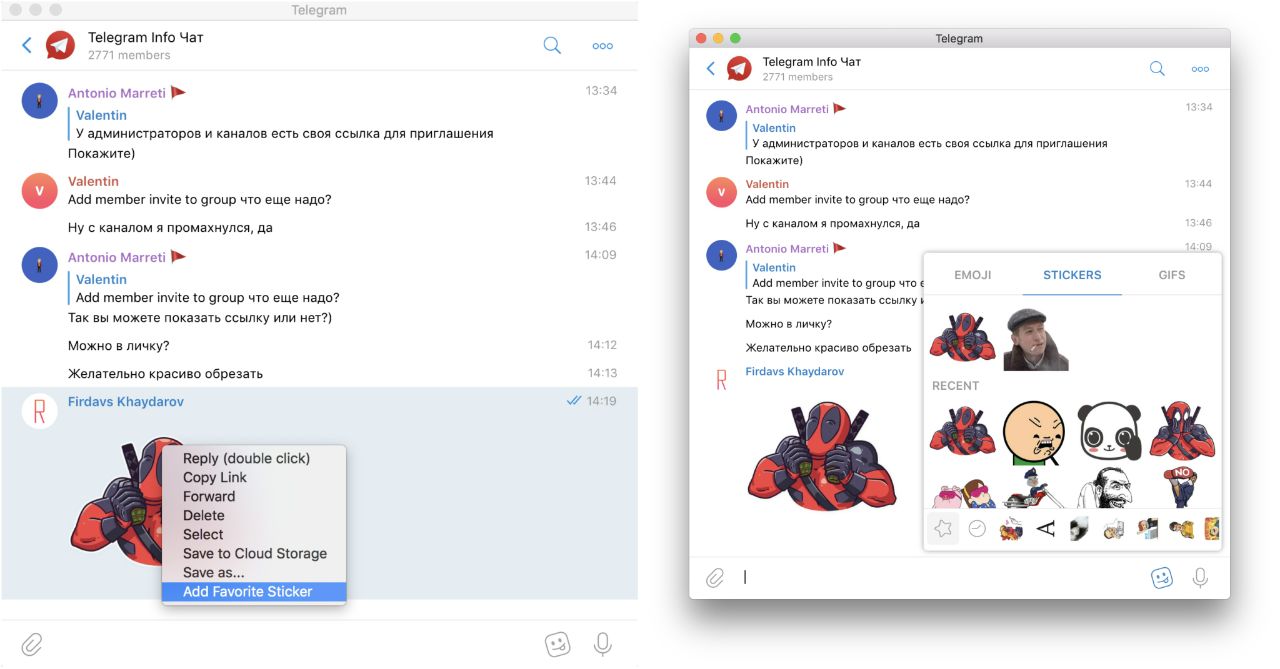Click Firdavs Khaydarov name in right window
1280x669 pixels.
pyautogui.click(x=795, y=372)
